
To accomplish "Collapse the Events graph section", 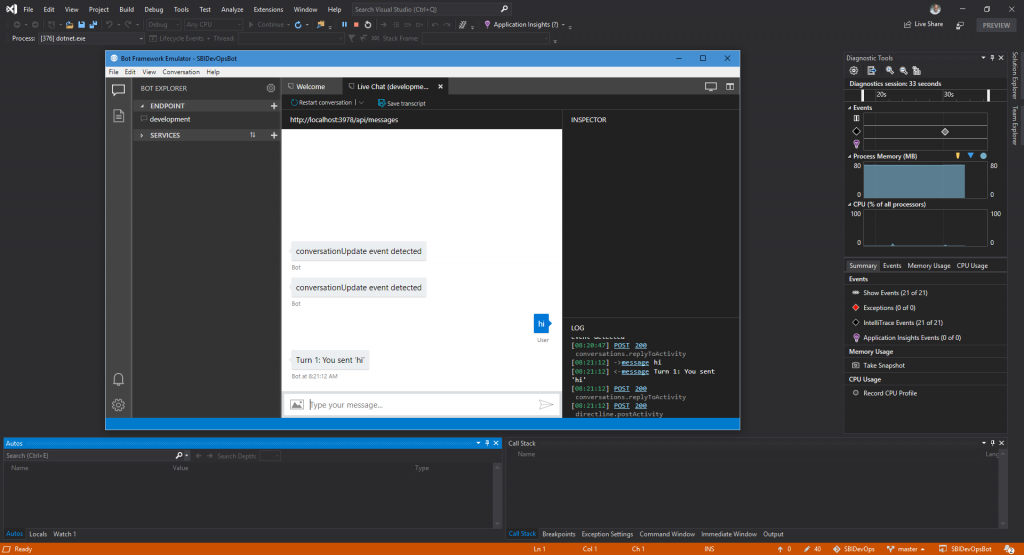I will tap(850, 108).
